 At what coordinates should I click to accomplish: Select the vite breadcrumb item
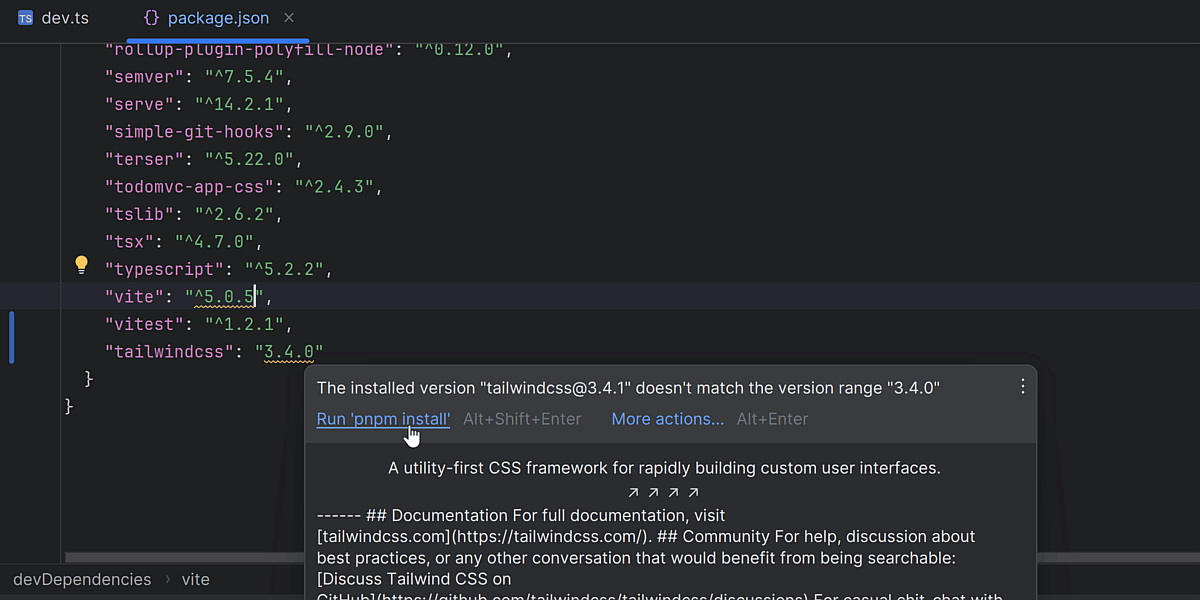(x=195, y=579)
